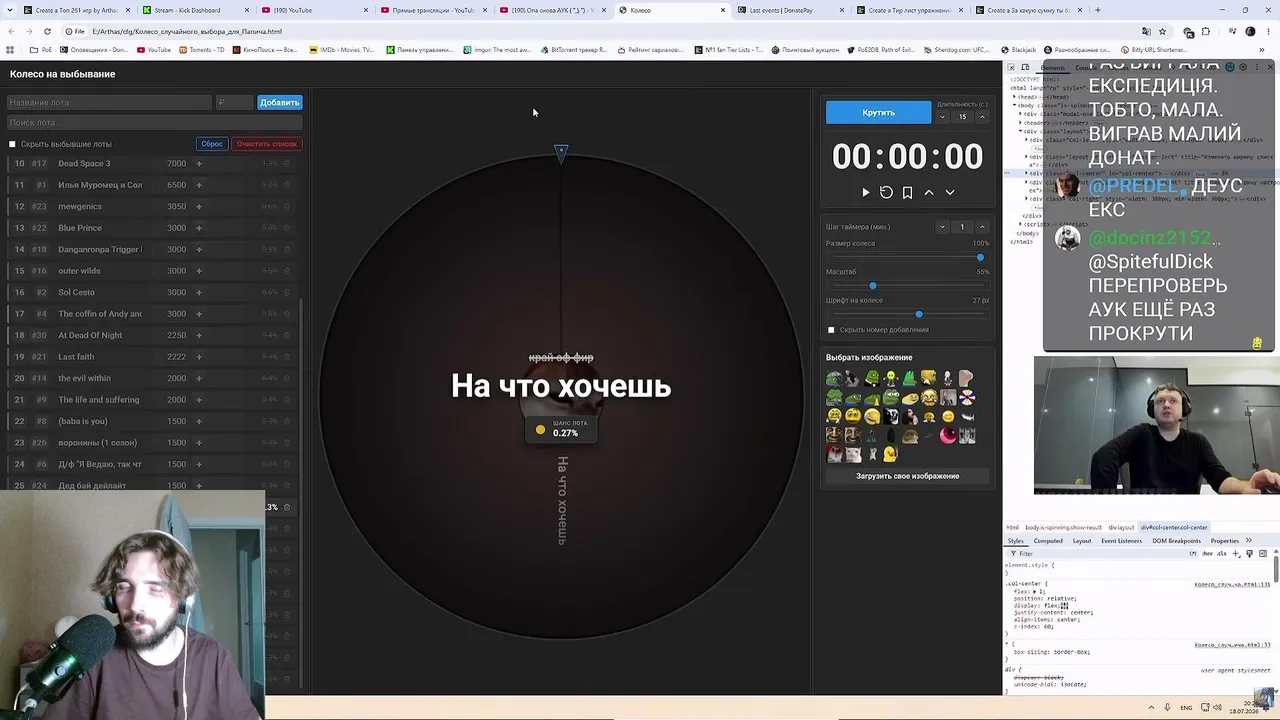Image resolution: width=1280 pixels, height=720 pixels.
Task: Decrease the 'Шаг таймера' value with down arrow
Action: [942, 227]
